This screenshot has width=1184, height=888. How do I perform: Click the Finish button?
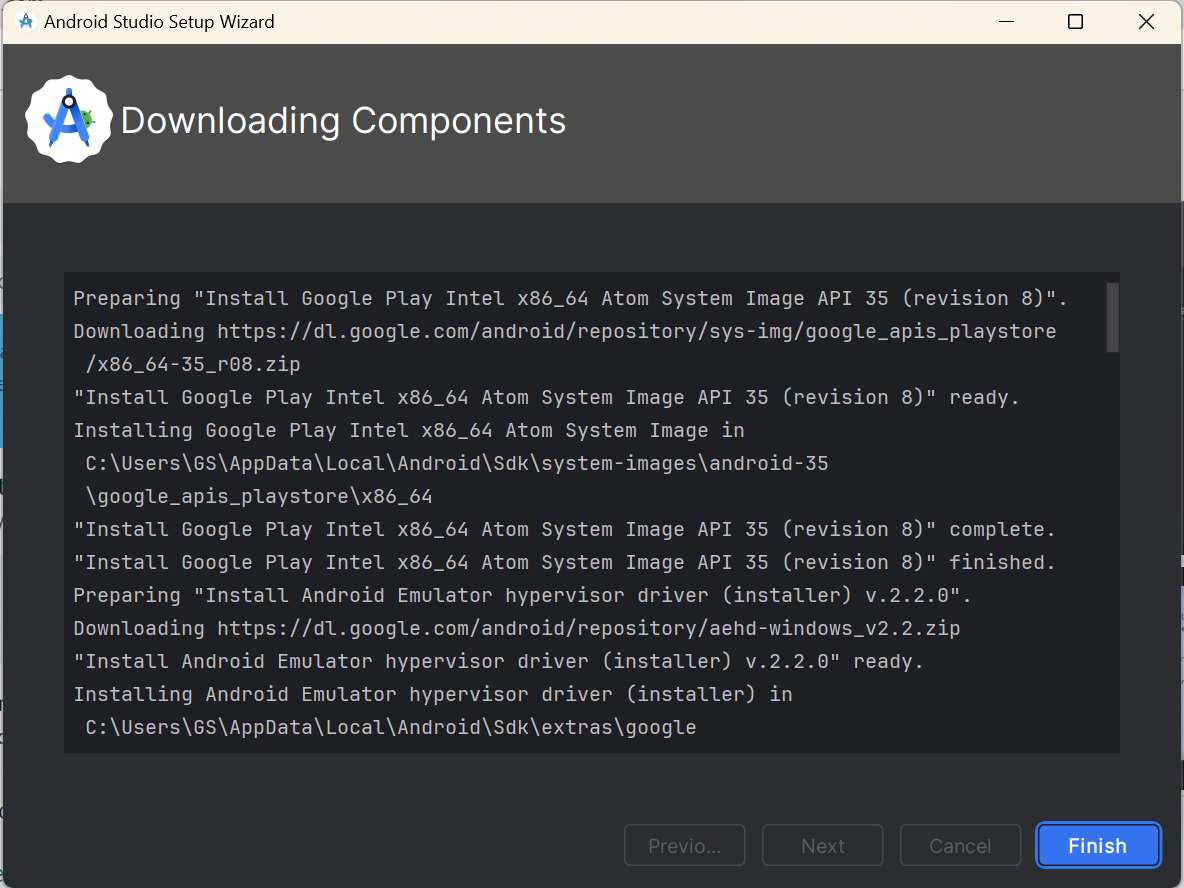tap(1098, 845)
